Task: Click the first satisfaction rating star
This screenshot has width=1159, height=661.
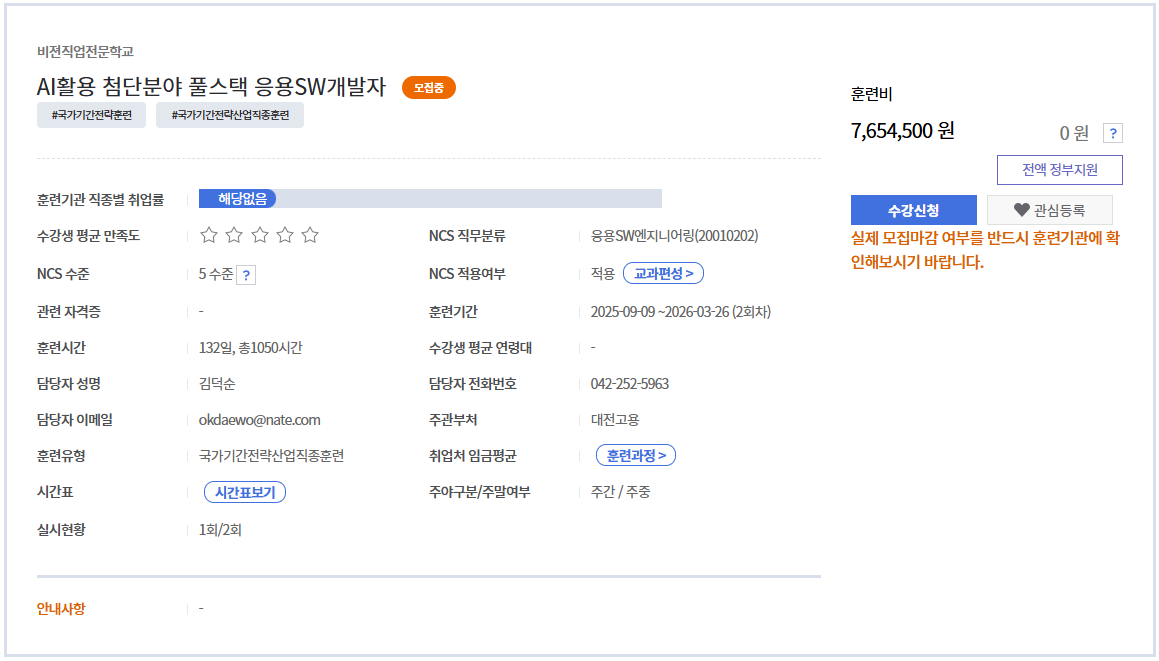Action: coord(209,235)
